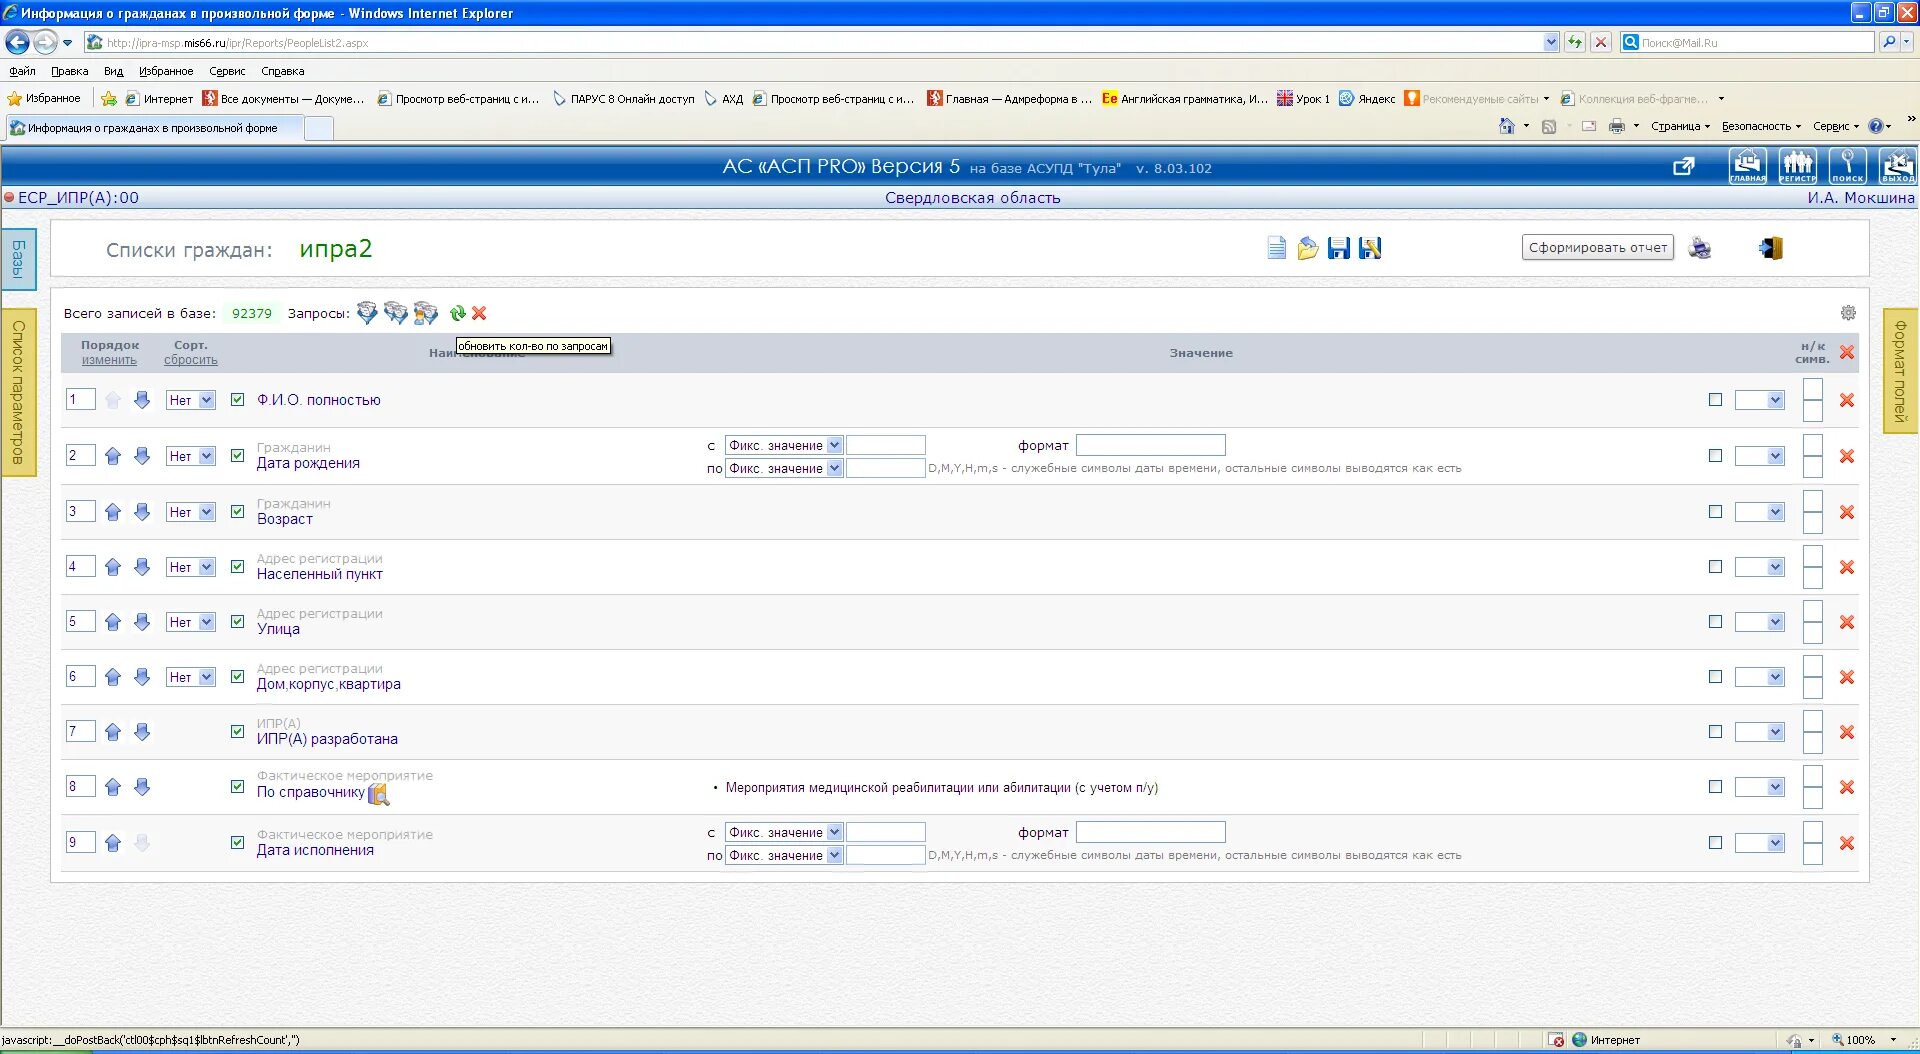This screenshot has width=1920, height=1054.
Task: Tick the н/к checkbox for По справочнику row
Action: click(x=1715, y=787)
